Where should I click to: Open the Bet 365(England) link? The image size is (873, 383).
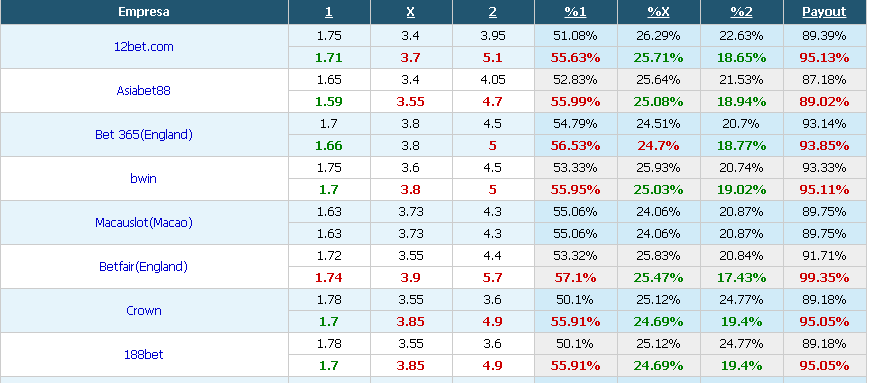coord(144,135)
